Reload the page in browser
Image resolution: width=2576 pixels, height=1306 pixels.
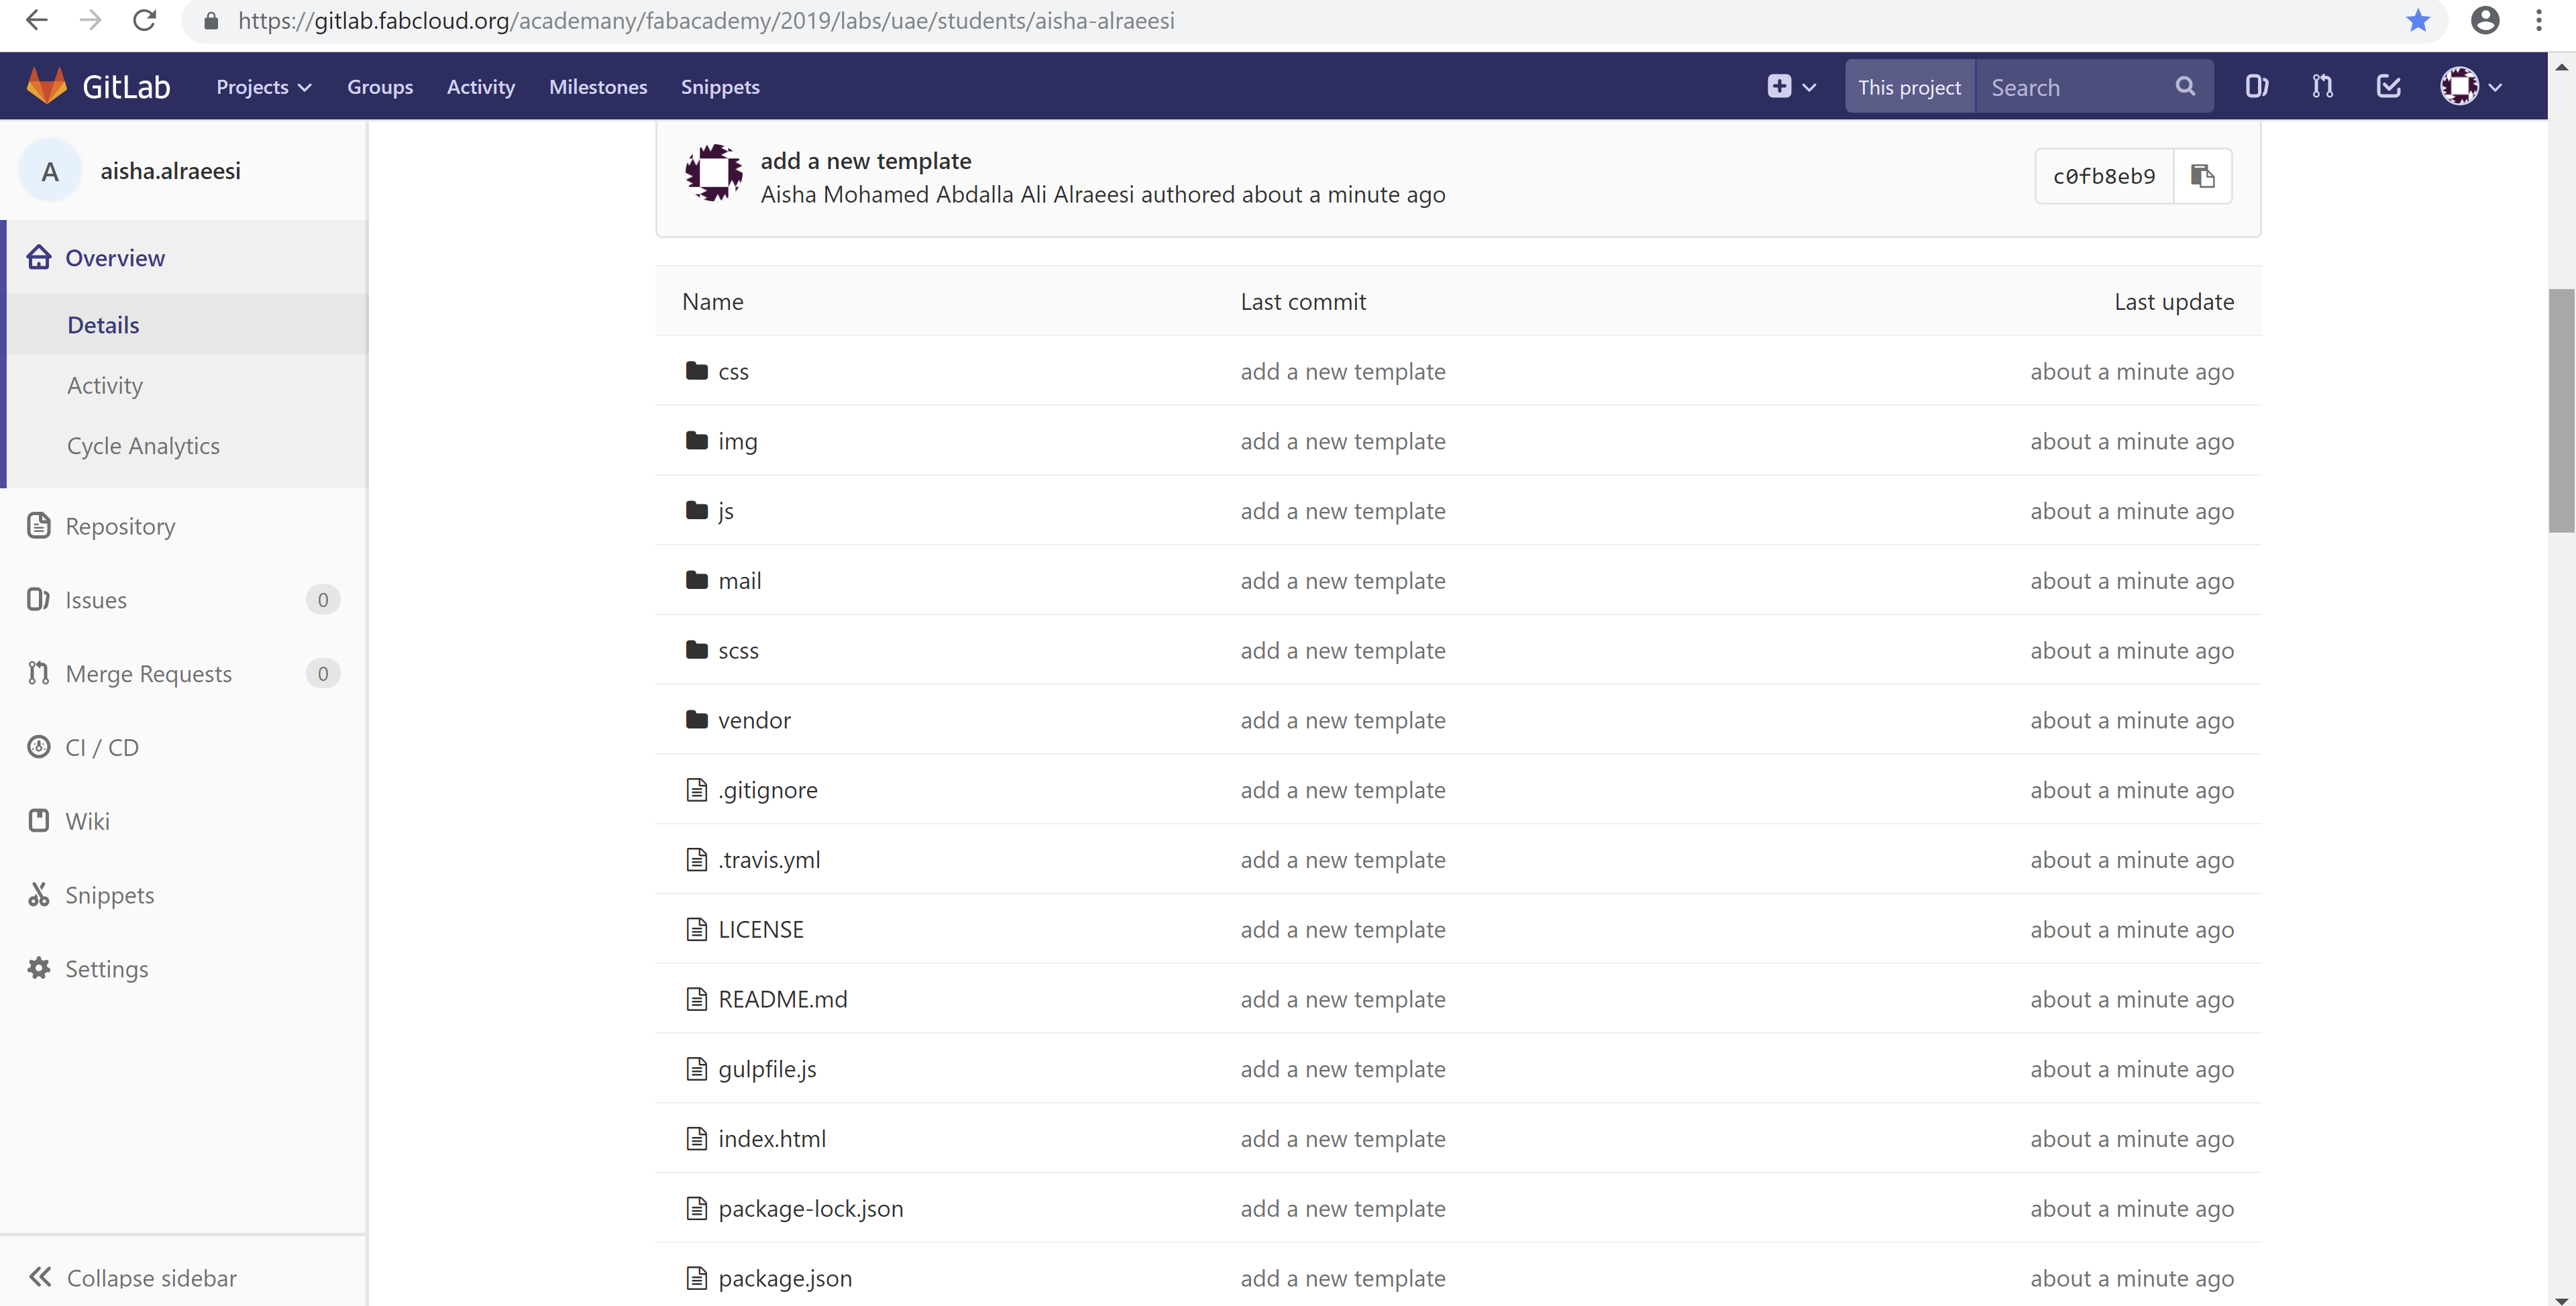[144, 21]
